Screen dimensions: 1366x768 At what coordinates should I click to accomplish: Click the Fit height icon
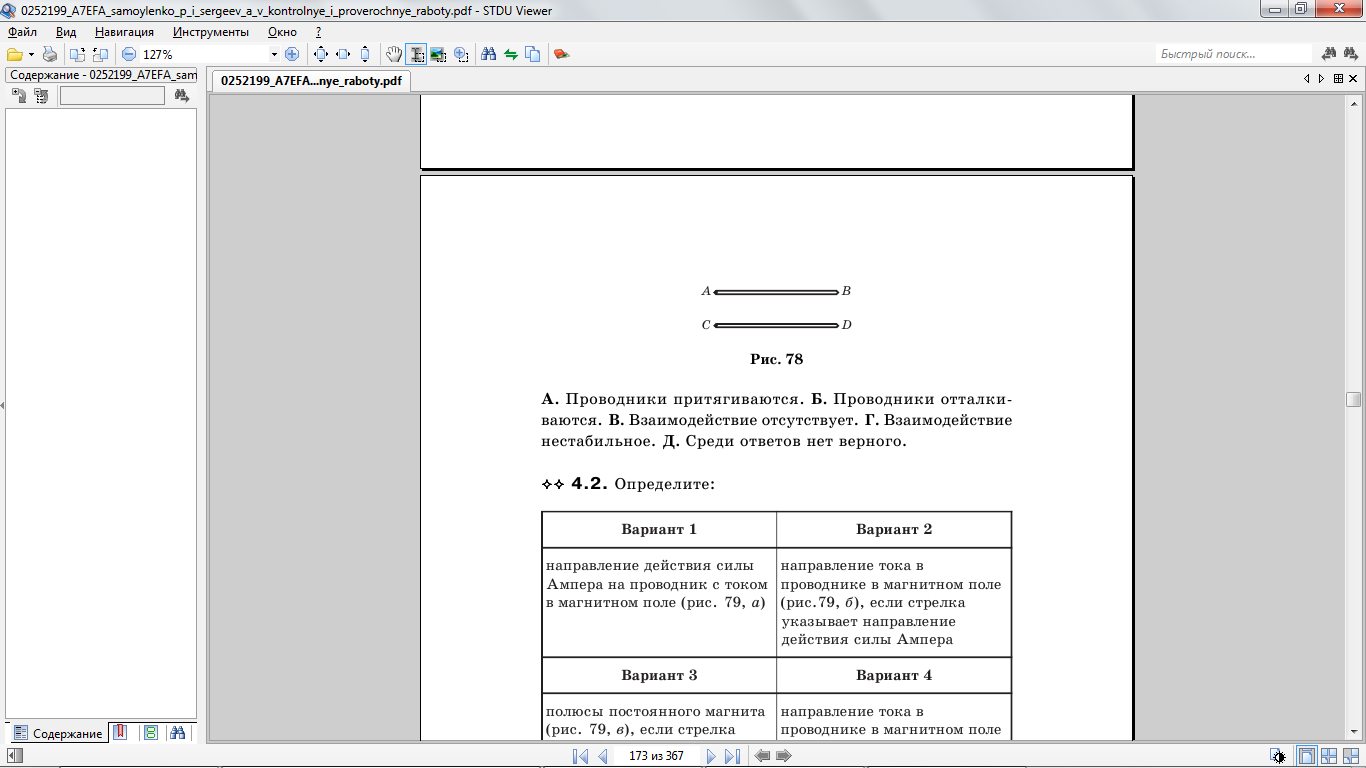pos(365,54)
